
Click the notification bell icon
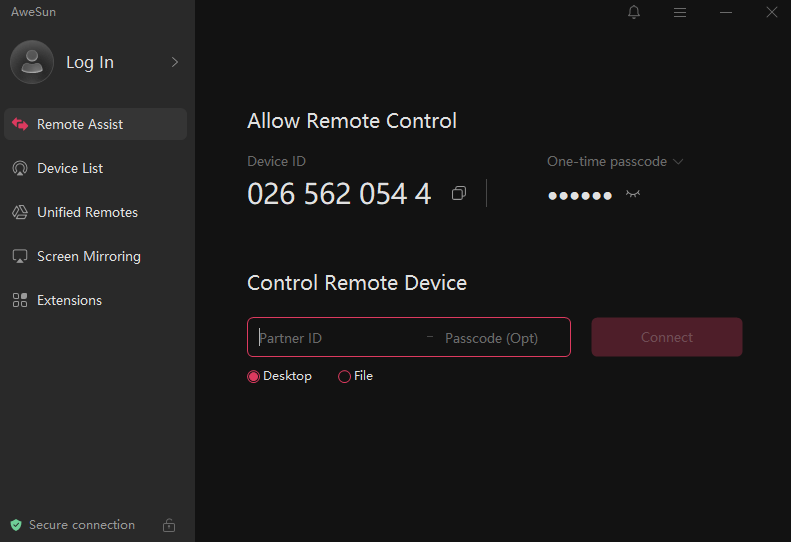coord(634,12)
